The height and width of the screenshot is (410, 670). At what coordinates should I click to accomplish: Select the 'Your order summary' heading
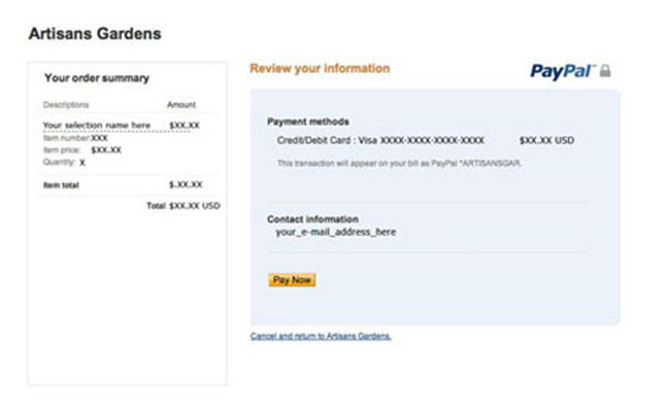tap(96, 78)
